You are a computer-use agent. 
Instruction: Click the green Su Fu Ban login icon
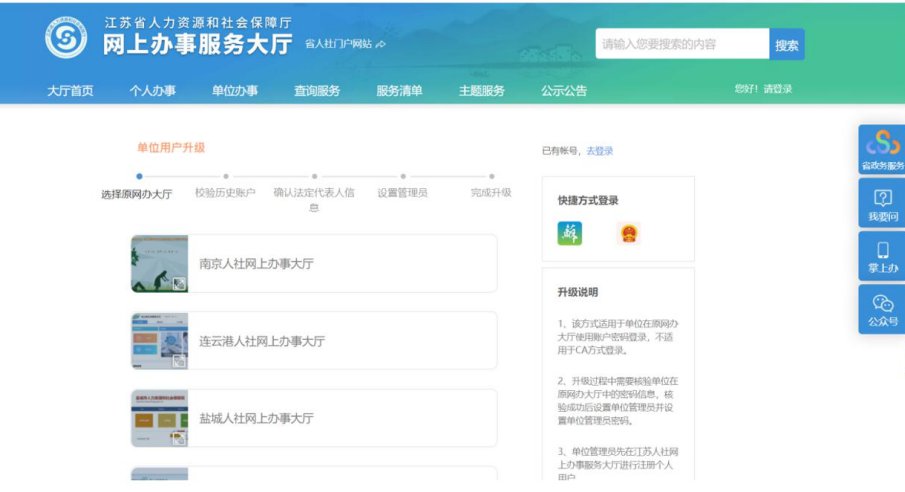tap(569, 234)
